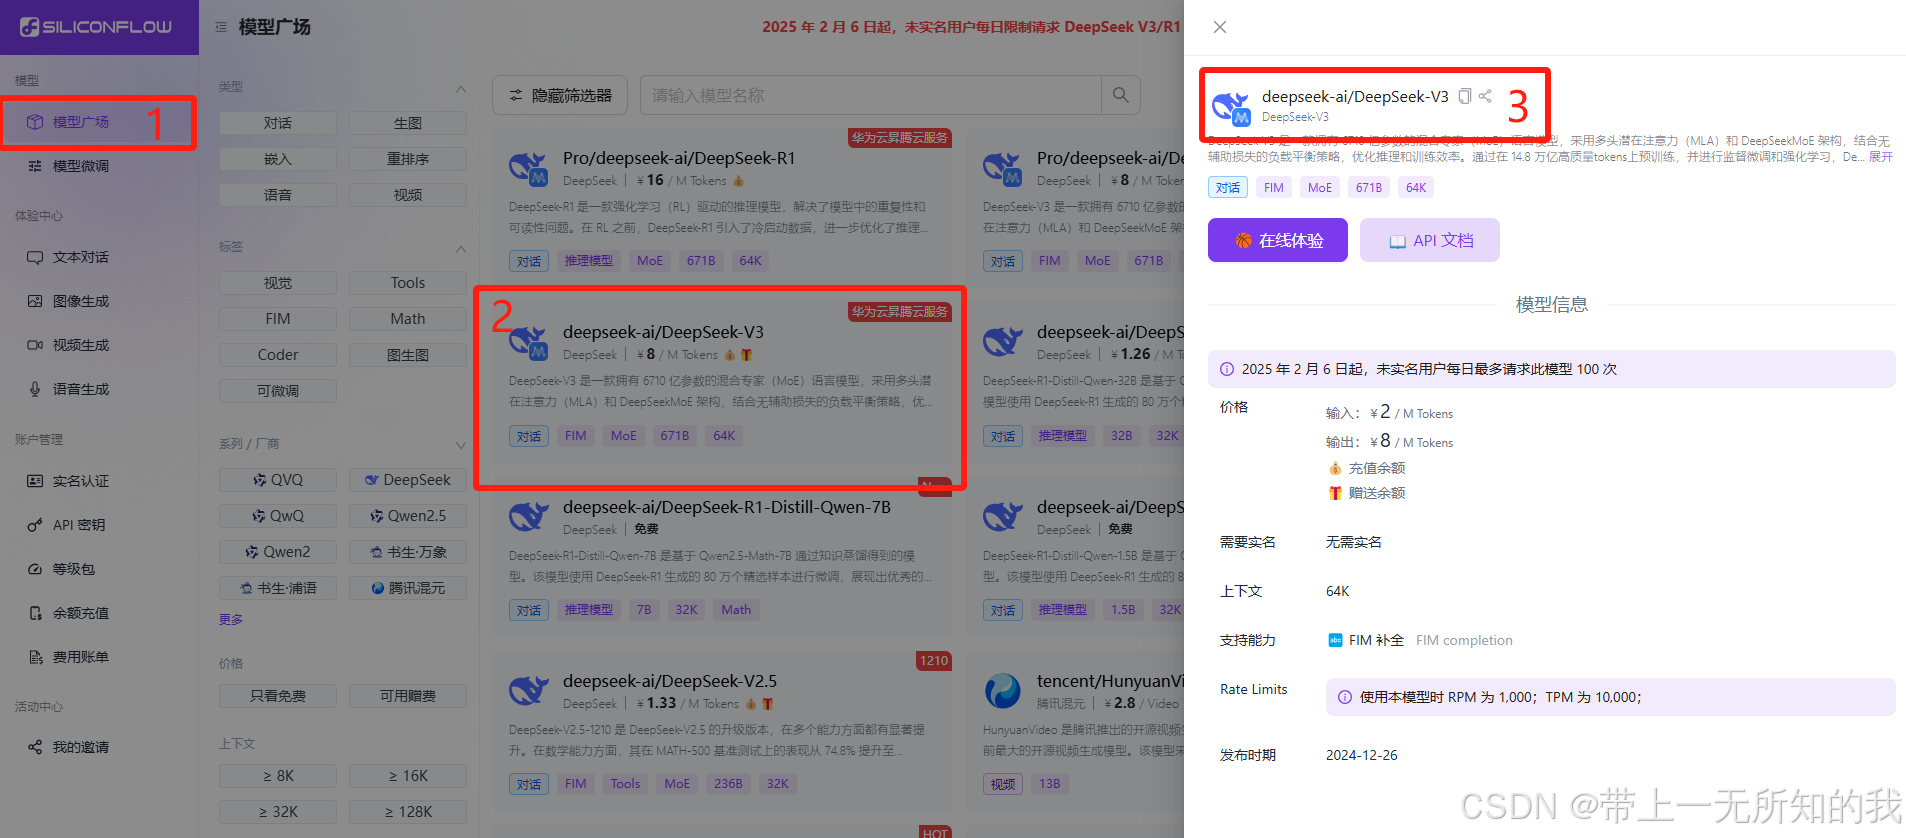Select the ≥ 16K context filter

point(408,776)
